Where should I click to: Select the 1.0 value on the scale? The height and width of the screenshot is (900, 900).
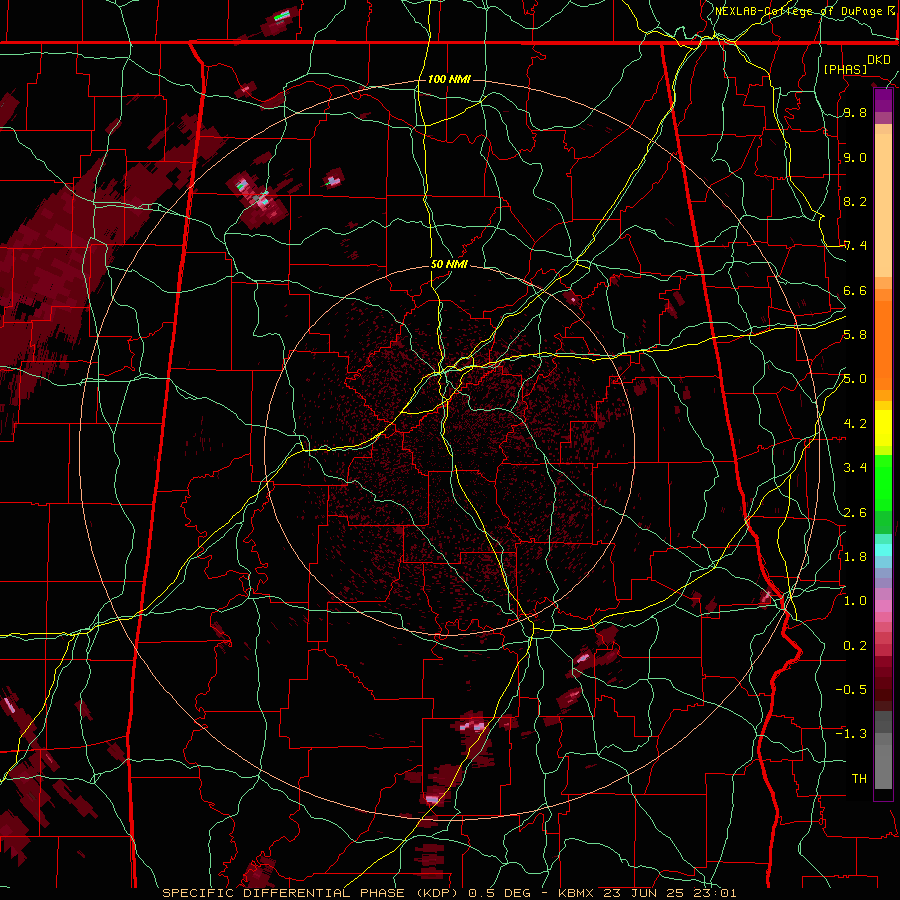point(855,601)
